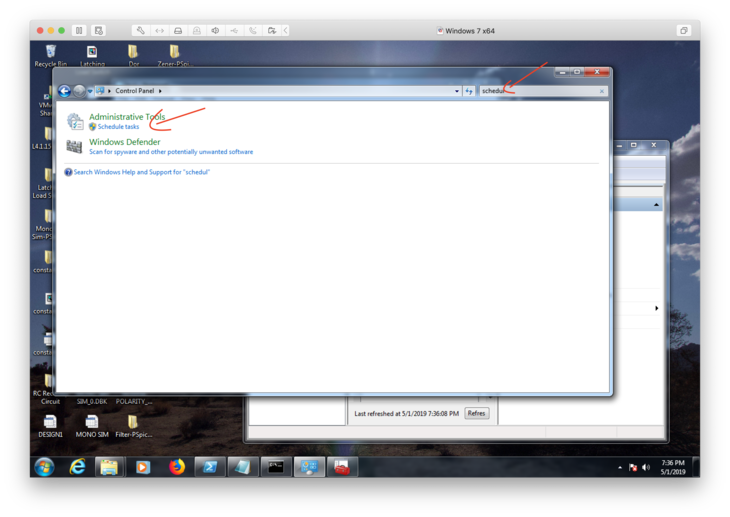
Task: Open the VMware settings wrench icon
Action: (x=141, y=31)
